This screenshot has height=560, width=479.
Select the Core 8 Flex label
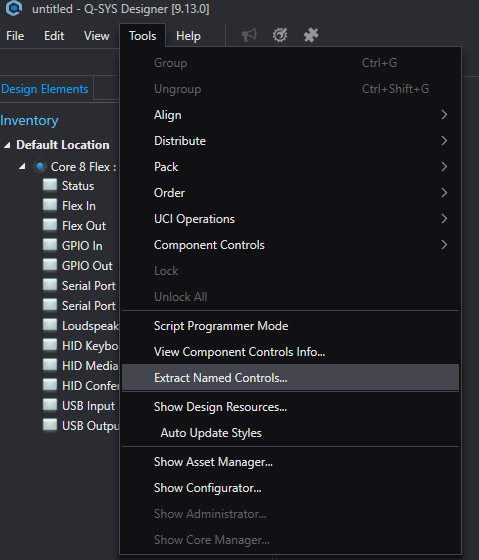[x=83, y=167]
